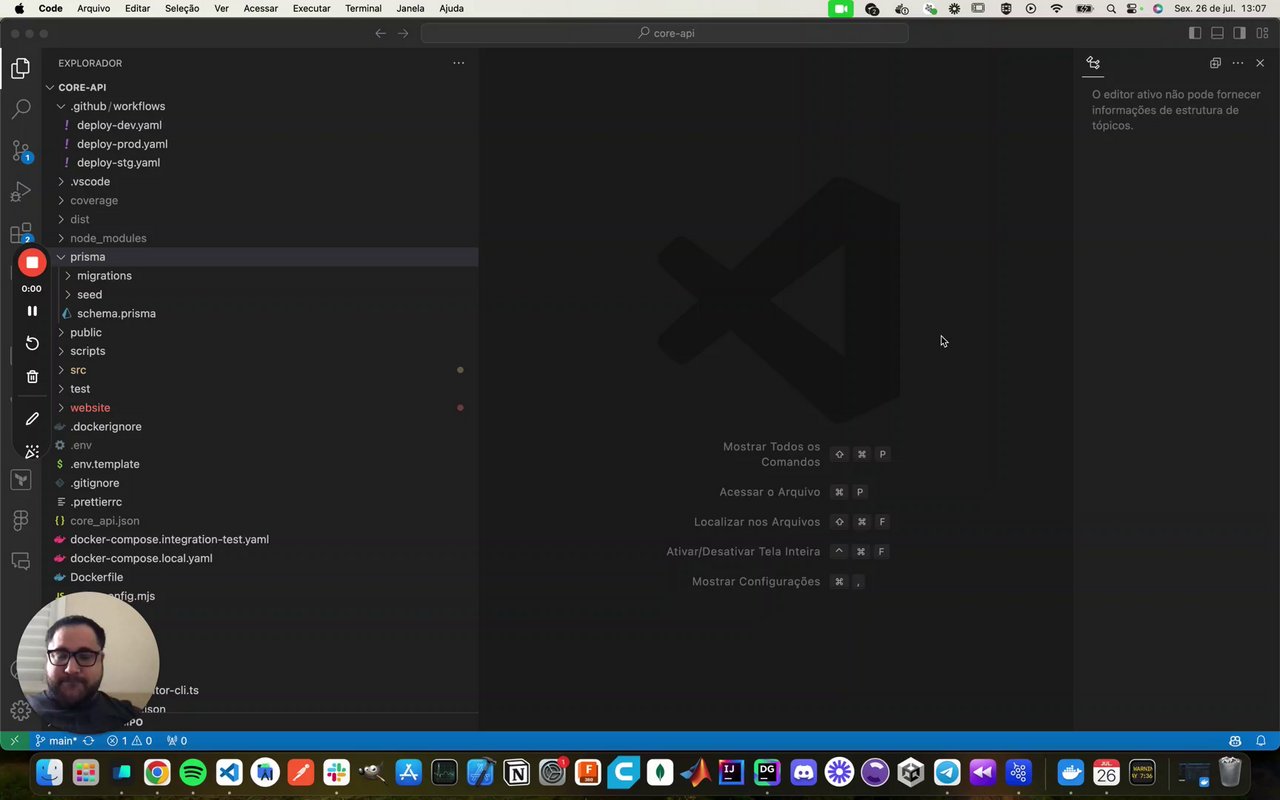This screenshot has width=1280, height=800.
Task: Open the .env.template file
Action: 260,464
